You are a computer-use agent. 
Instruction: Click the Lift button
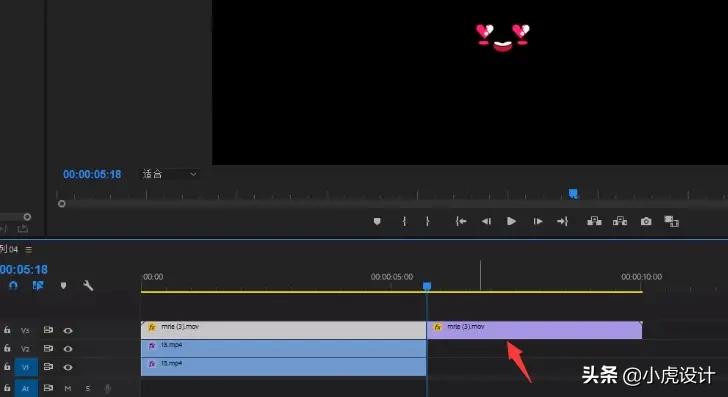click(x=594, y=221)
